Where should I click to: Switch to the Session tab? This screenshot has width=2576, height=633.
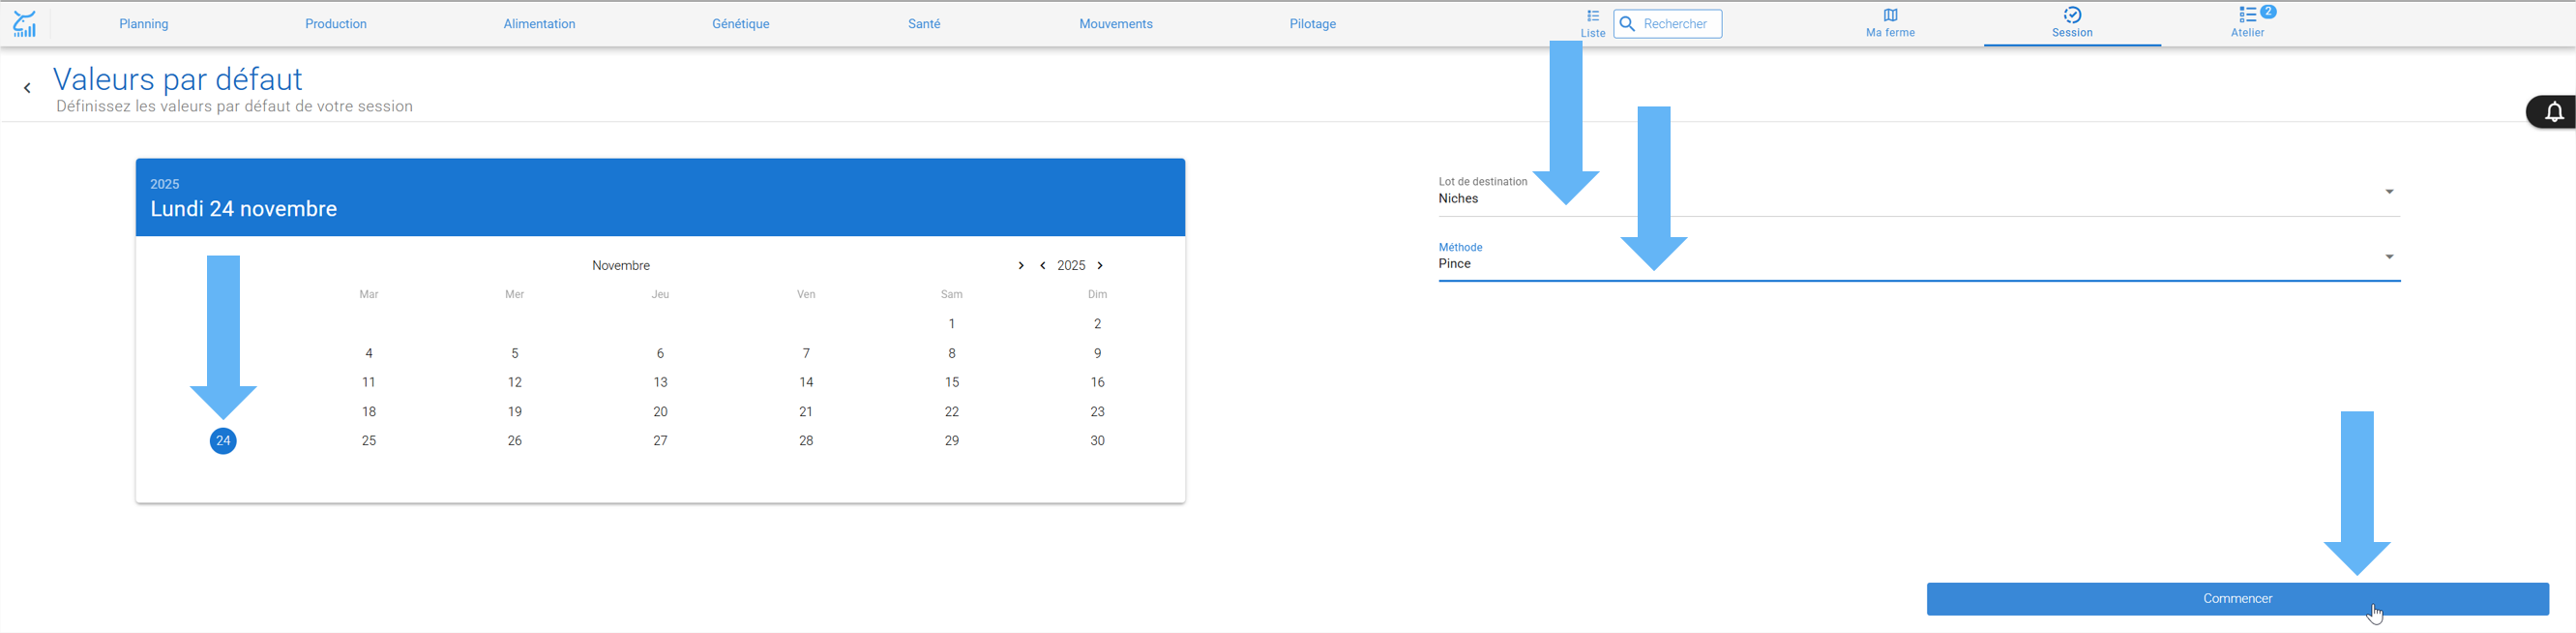pyautogui.click(x=2072, y=23)
